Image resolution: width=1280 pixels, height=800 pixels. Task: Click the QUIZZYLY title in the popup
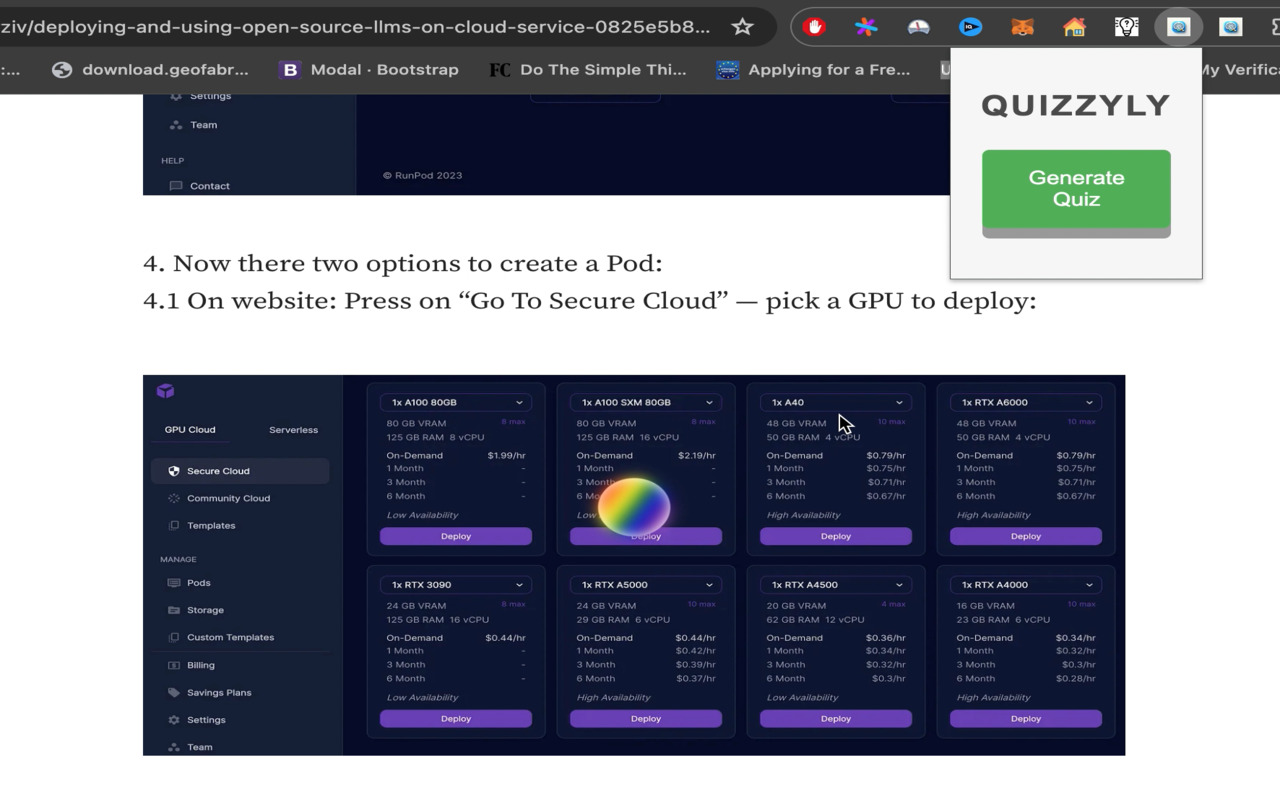point(1076,105)
